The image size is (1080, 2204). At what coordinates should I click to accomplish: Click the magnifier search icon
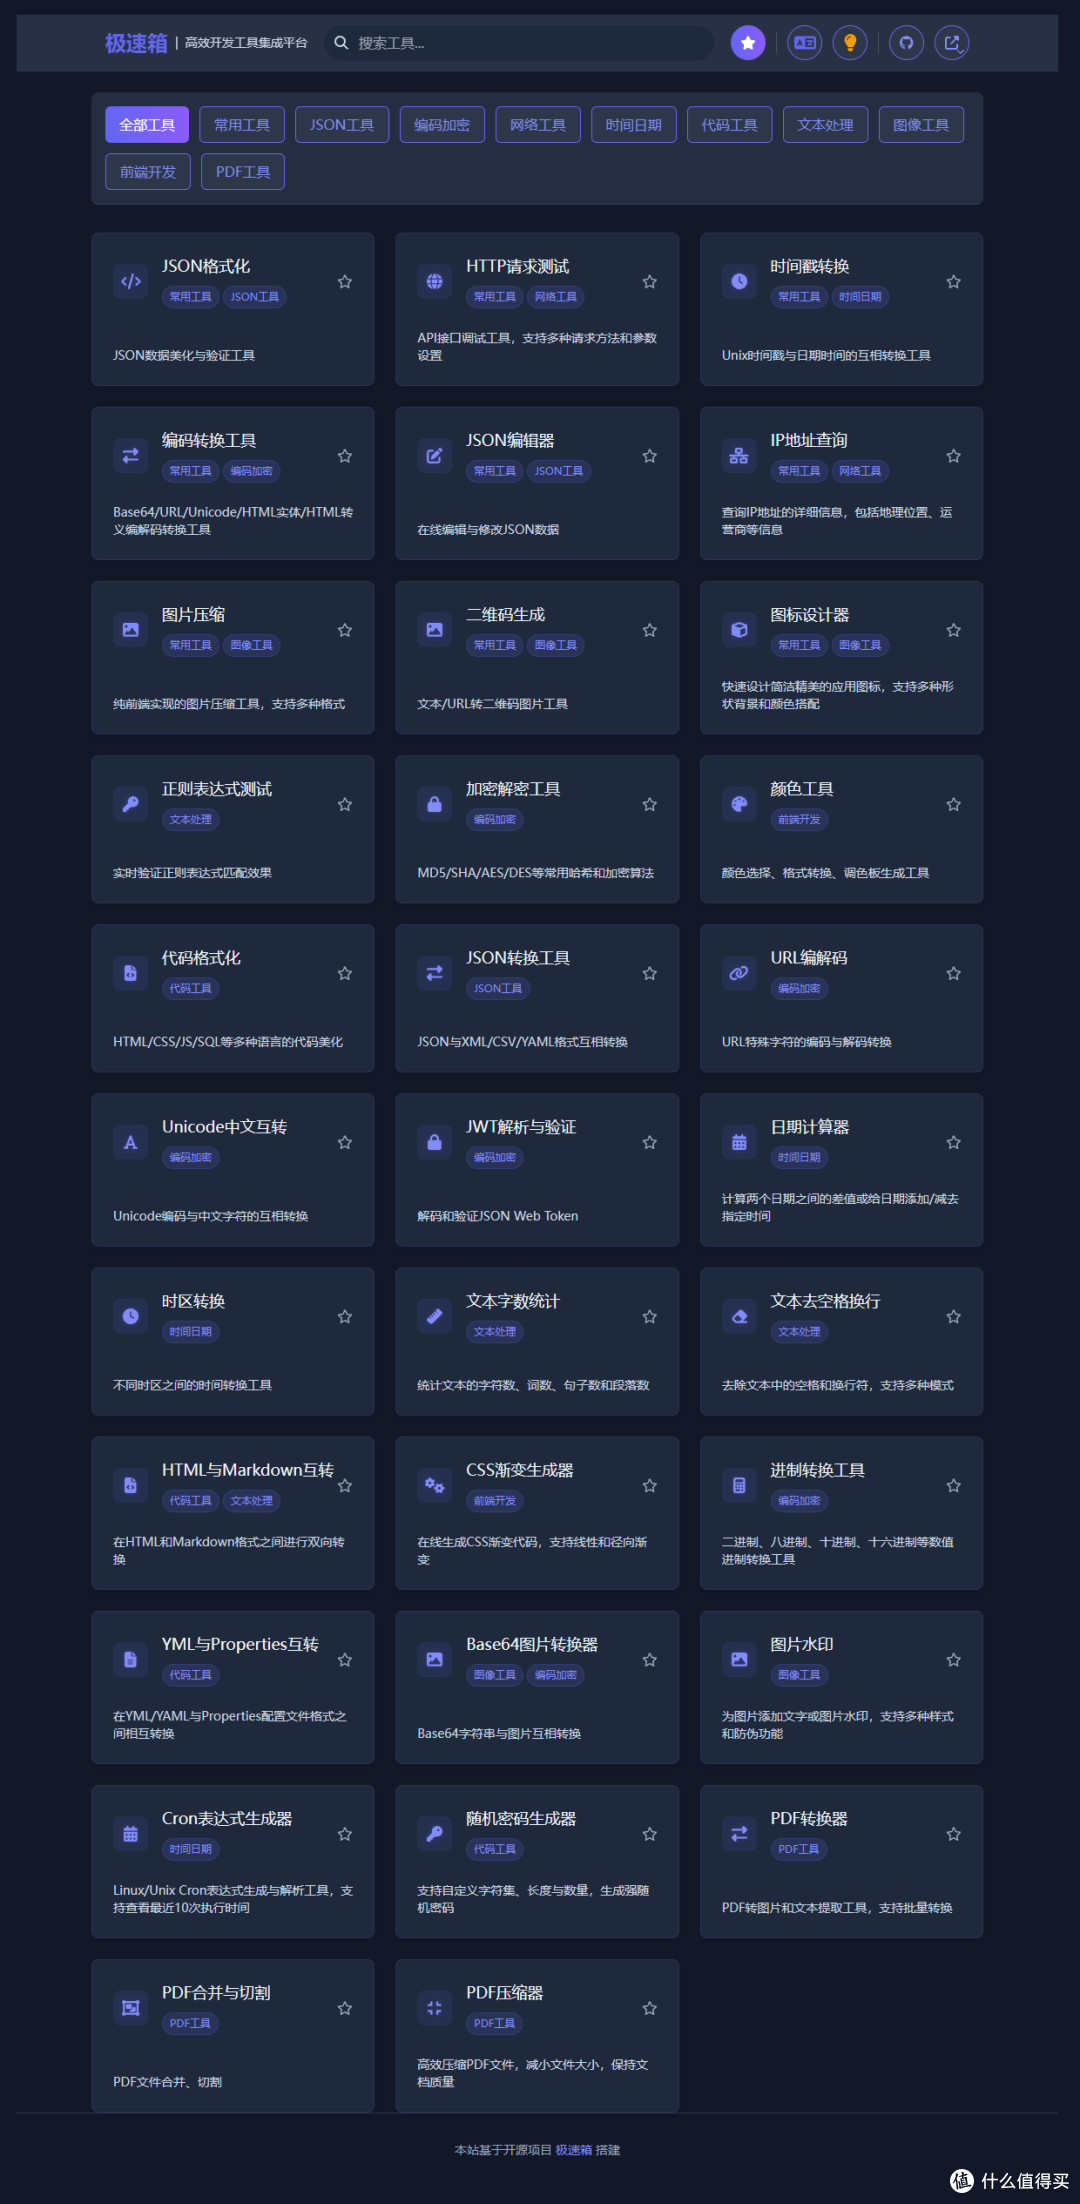(x=341, y=43)
